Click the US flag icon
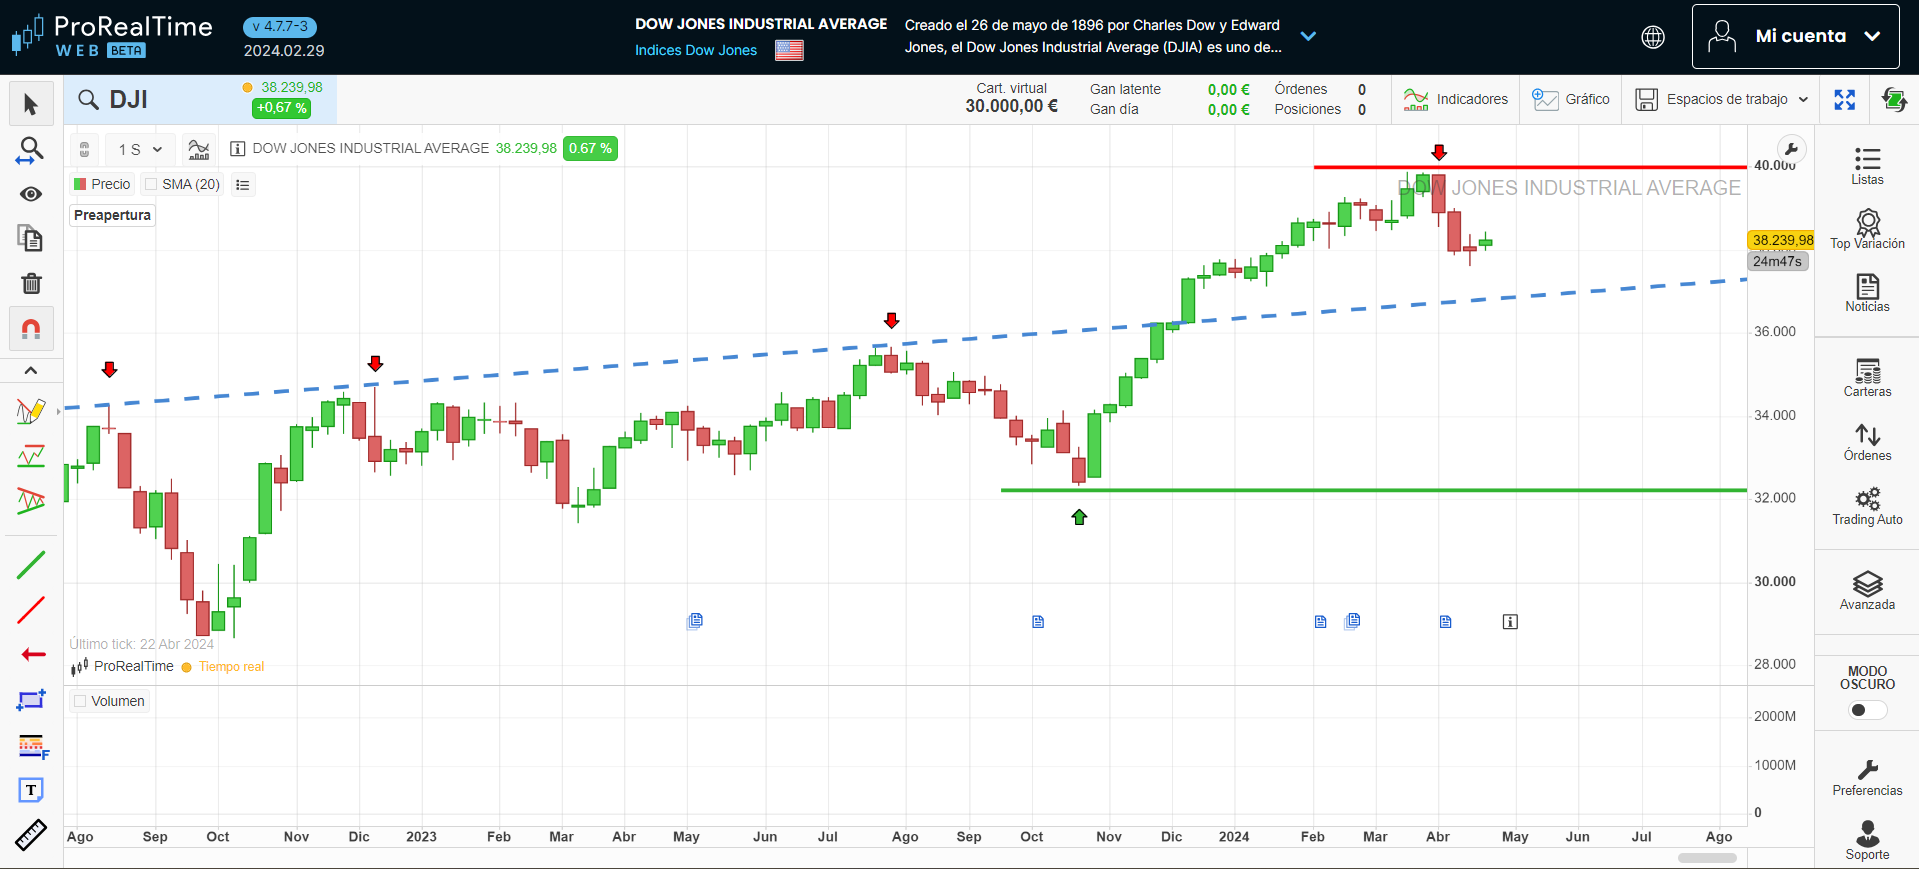 point(789,50)
